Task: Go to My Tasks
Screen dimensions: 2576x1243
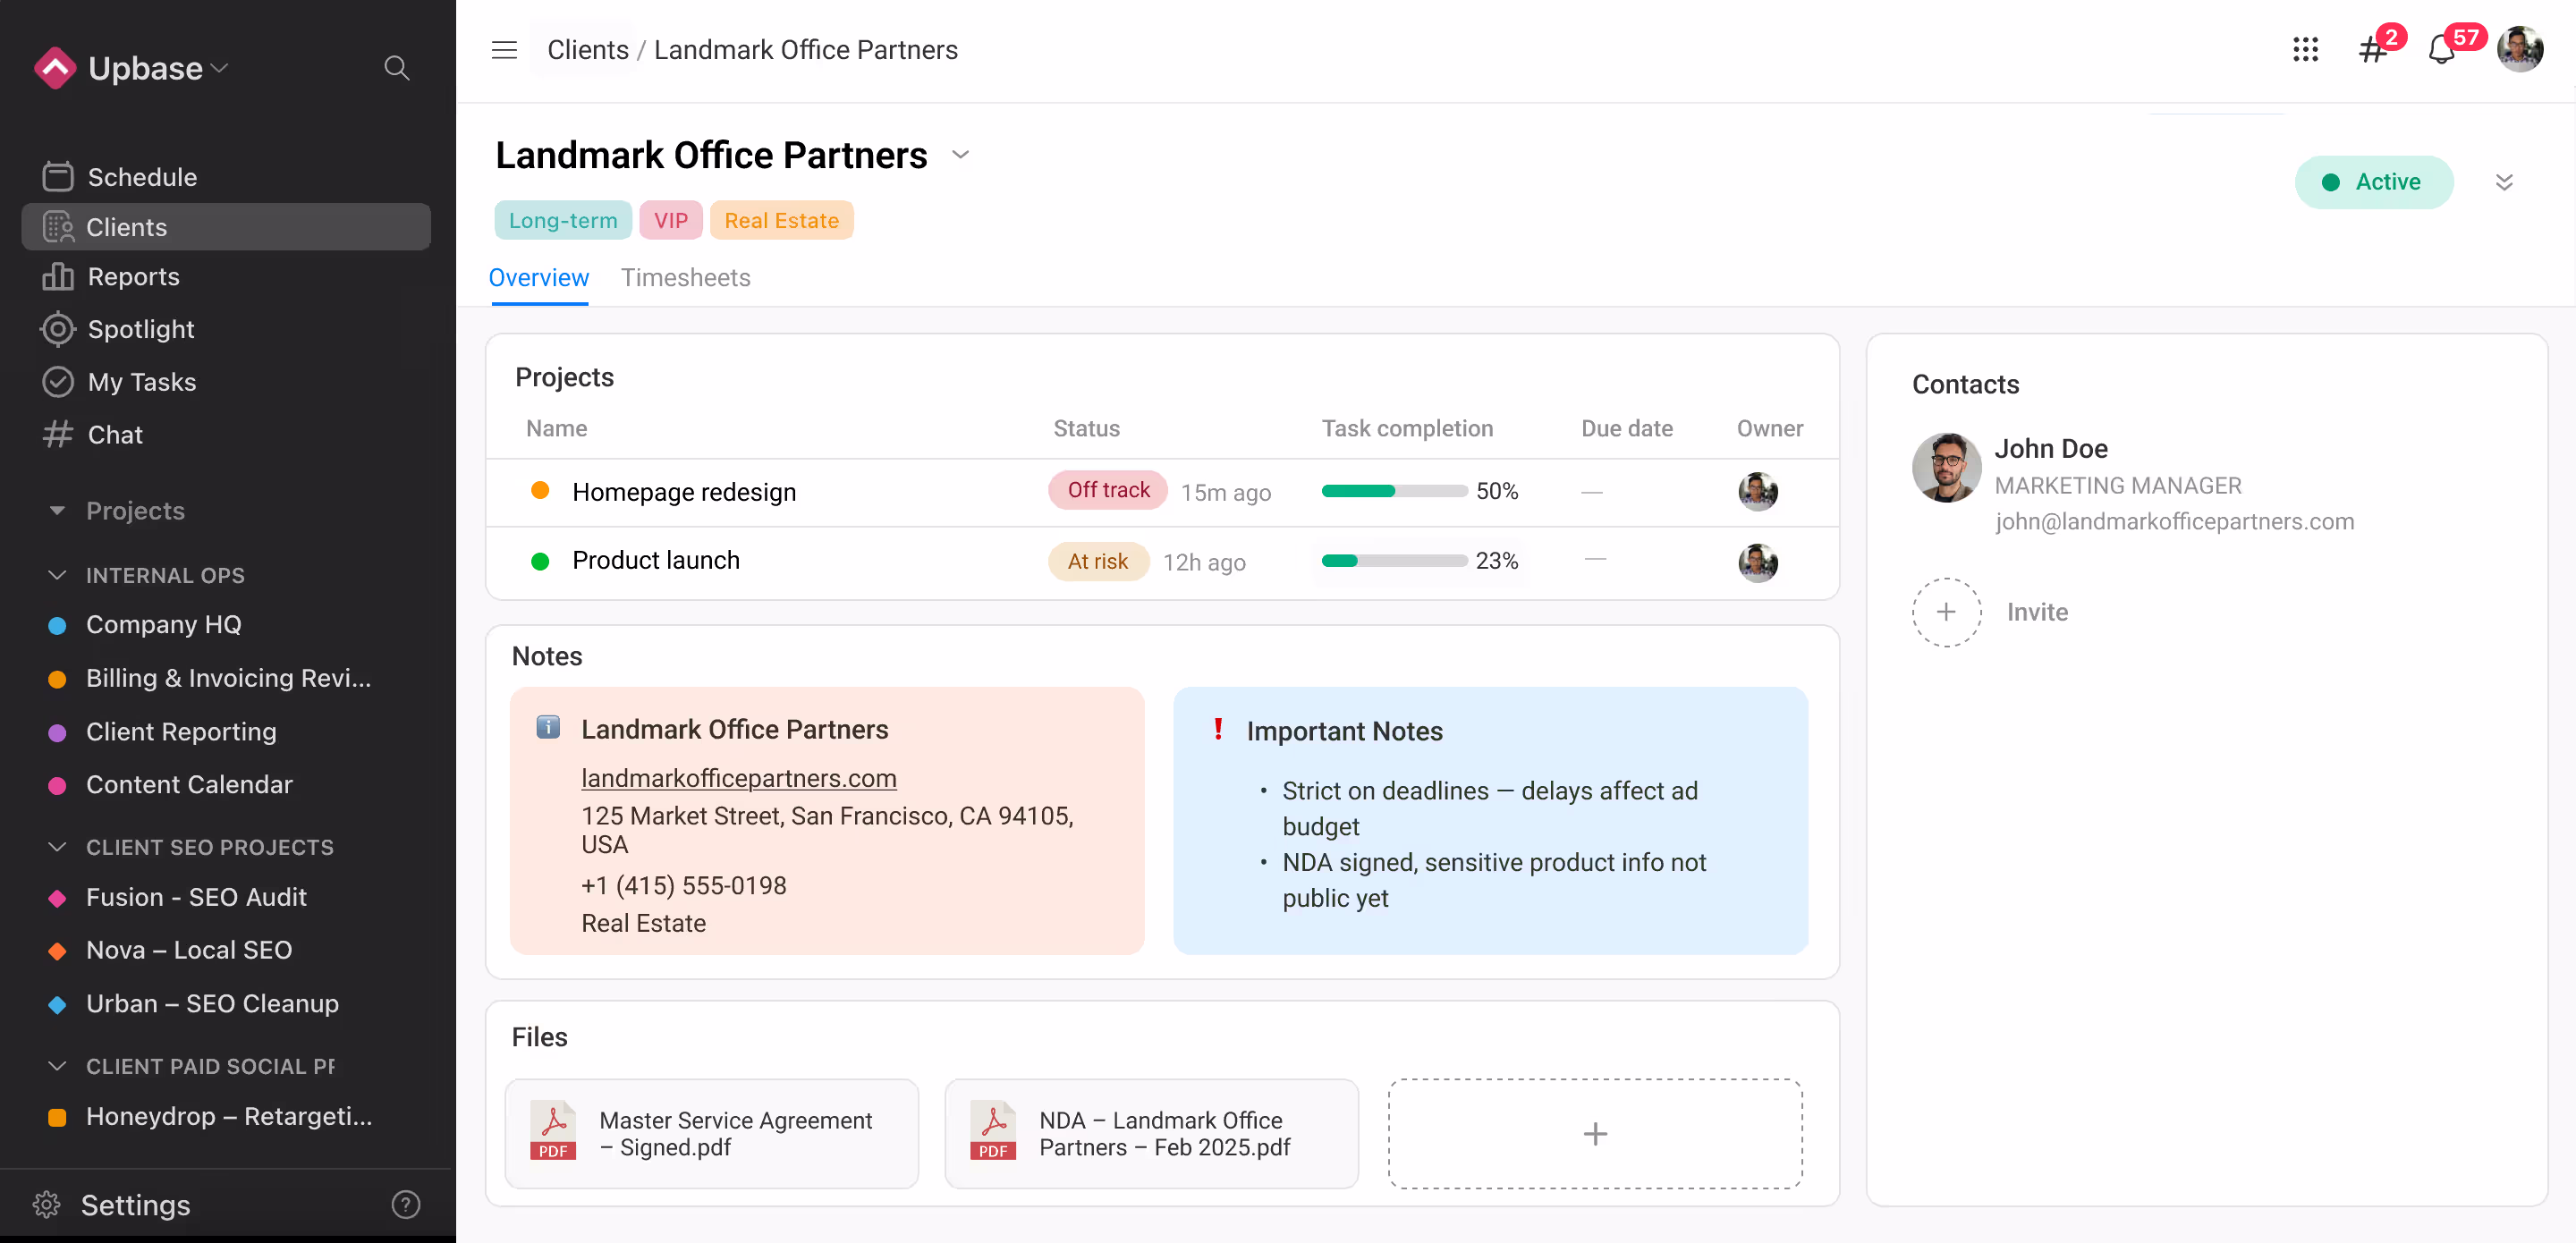Action: click(140, 381)
